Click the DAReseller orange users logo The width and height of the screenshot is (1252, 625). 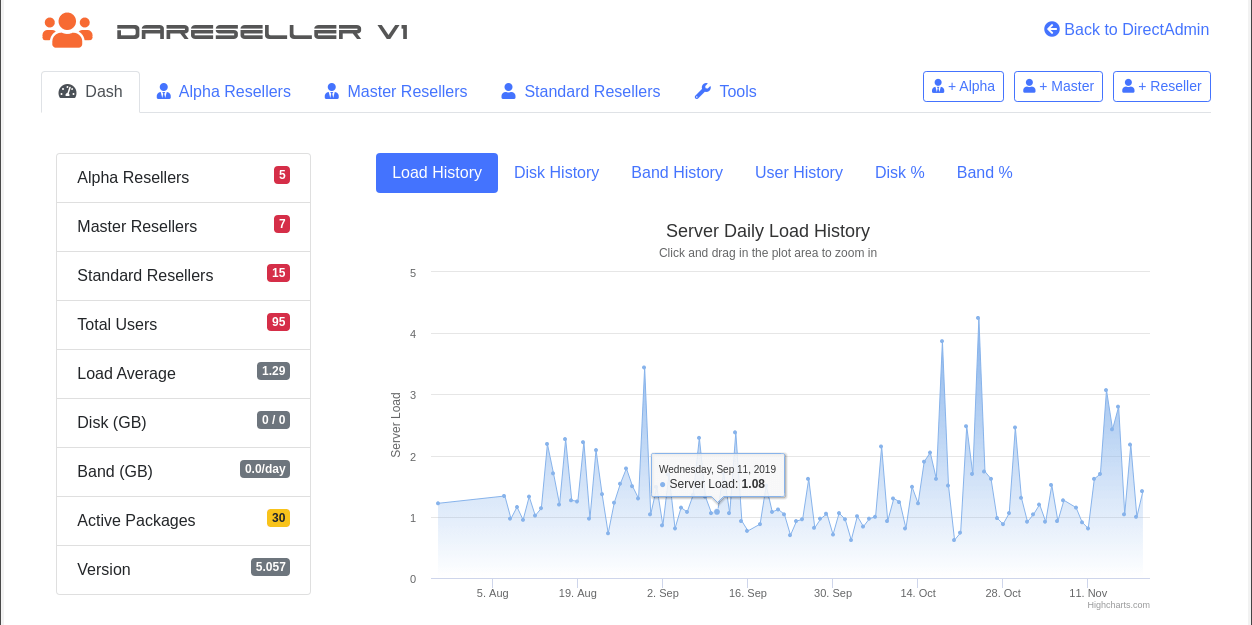(x=67, y=30)
